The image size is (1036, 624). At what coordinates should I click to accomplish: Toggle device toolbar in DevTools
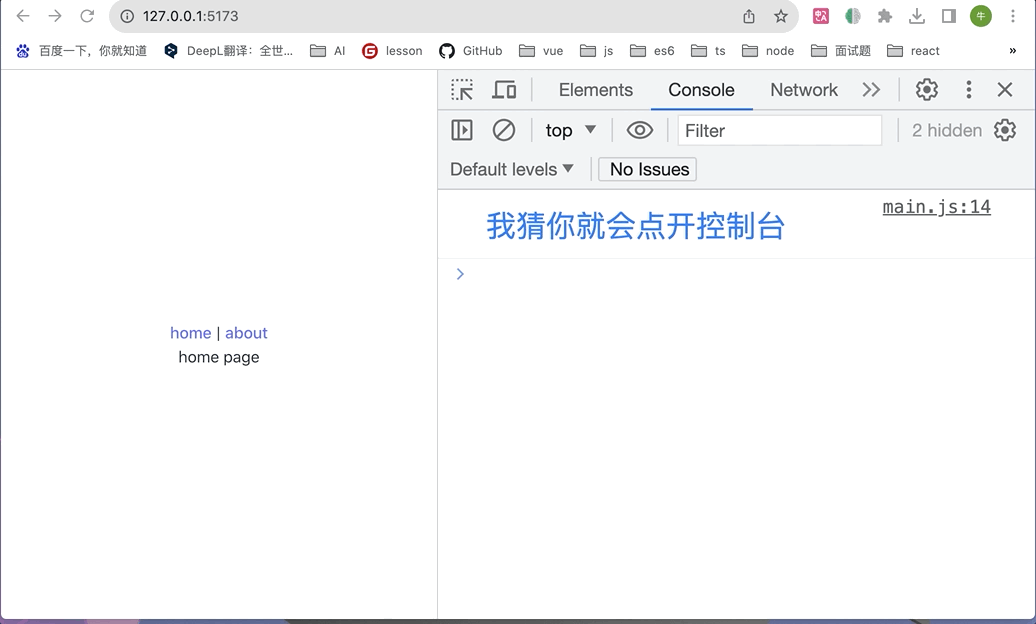[504, 89]
